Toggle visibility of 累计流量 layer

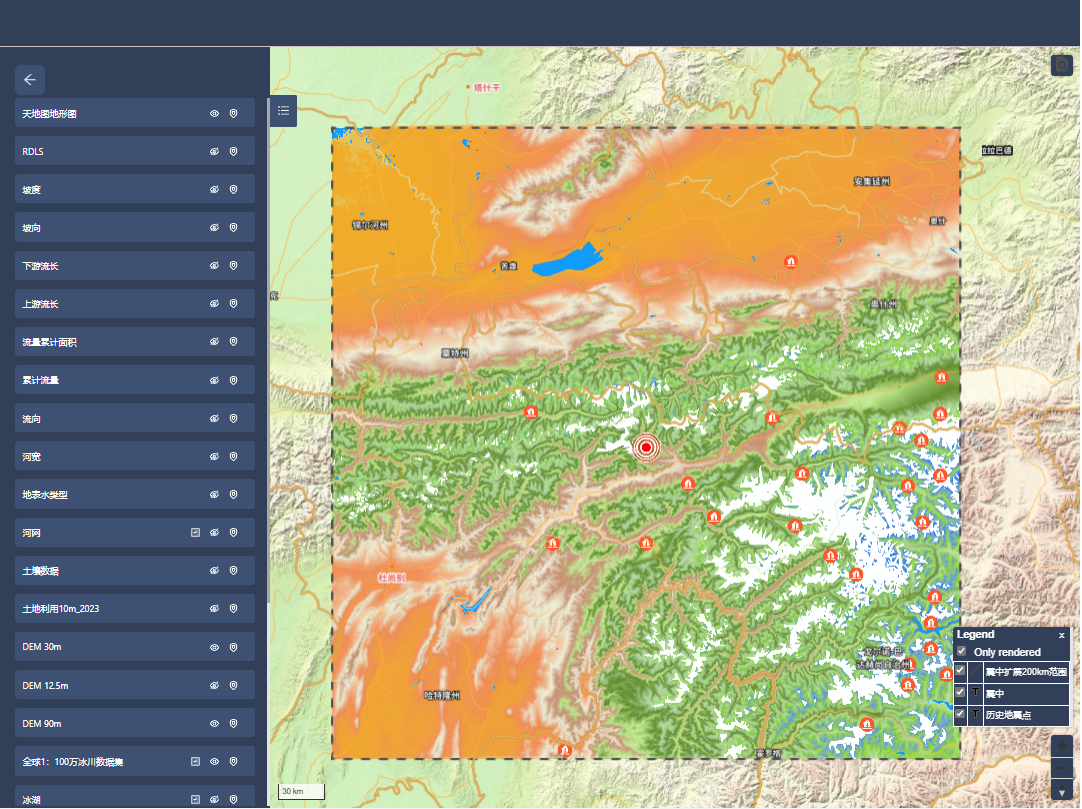point(215,380)
